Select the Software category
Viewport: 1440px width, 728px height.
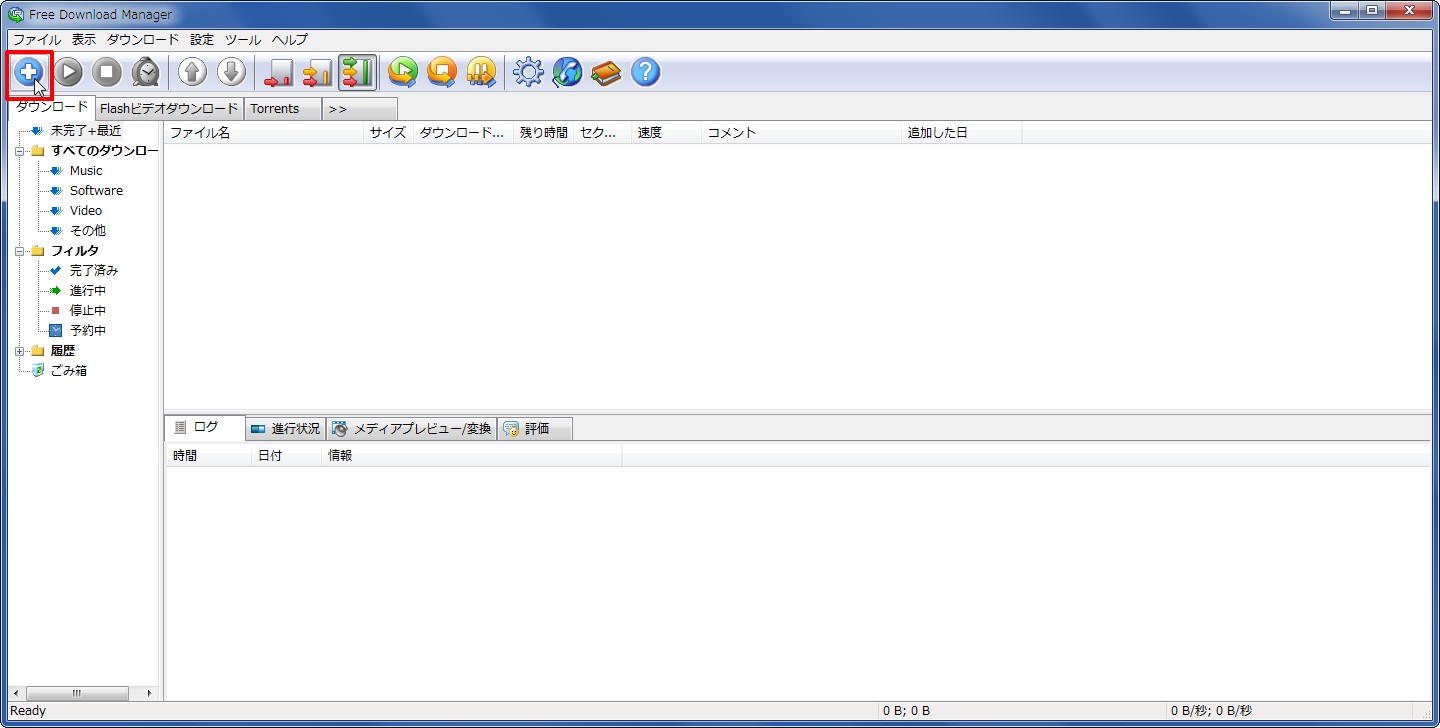96,190
